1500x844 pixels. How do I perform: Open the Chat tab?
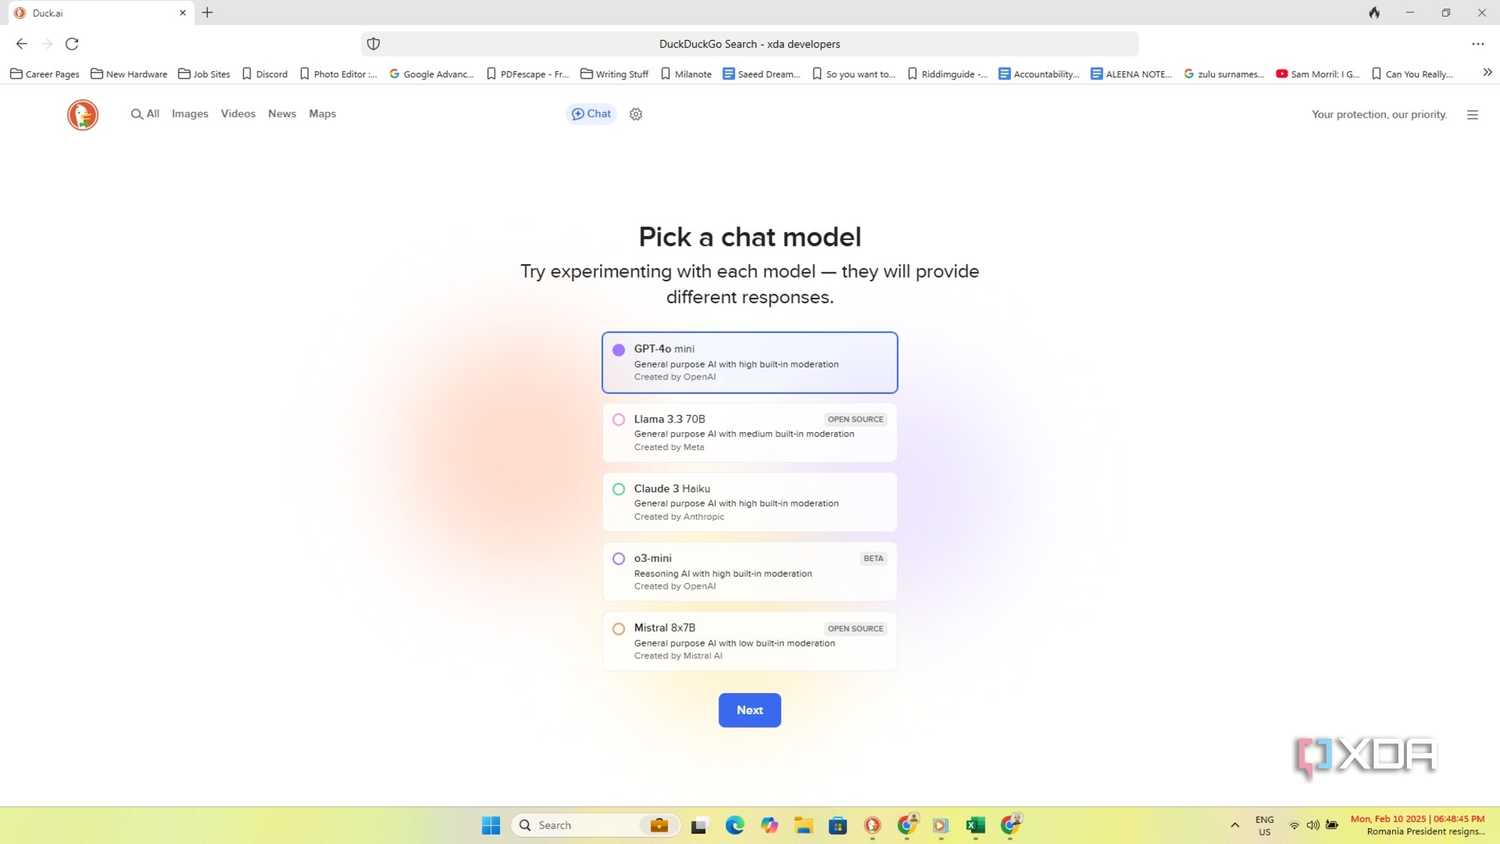[591, 114]
